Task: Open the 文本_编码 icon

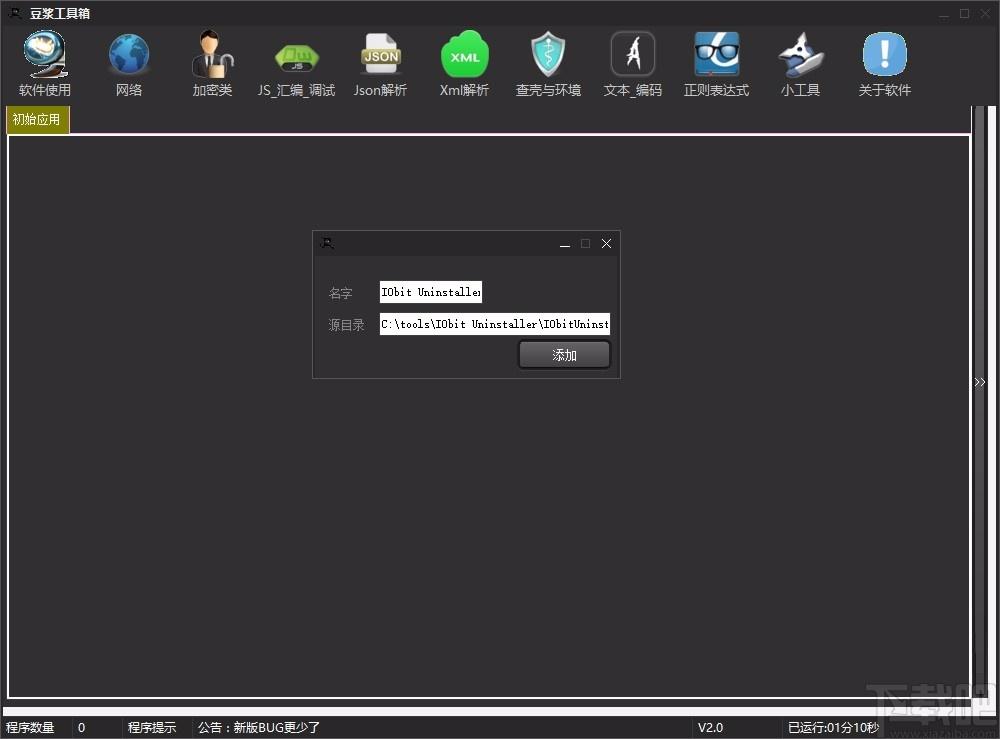Action: click(x=633, y=55)
